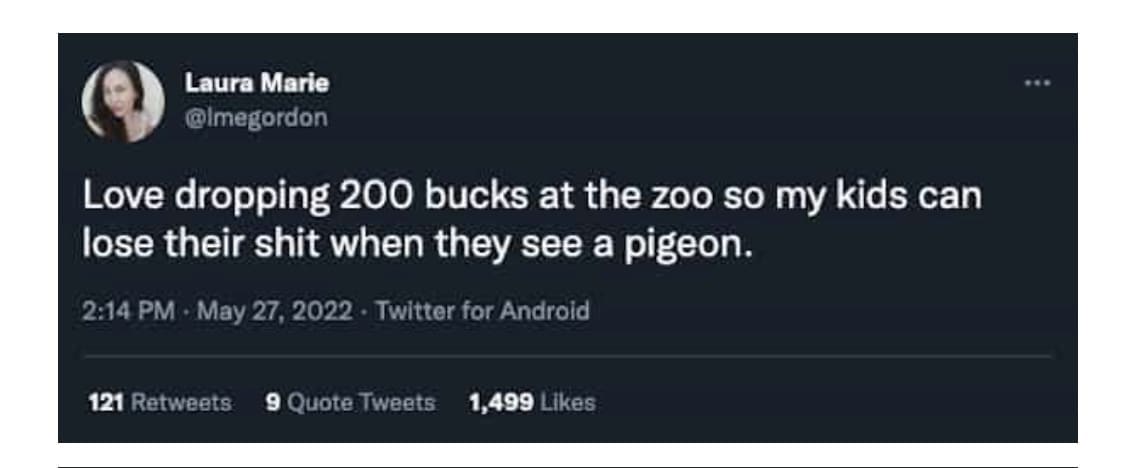Click the @lmegordon handle

pyautogui.click(x=256, y=117)
